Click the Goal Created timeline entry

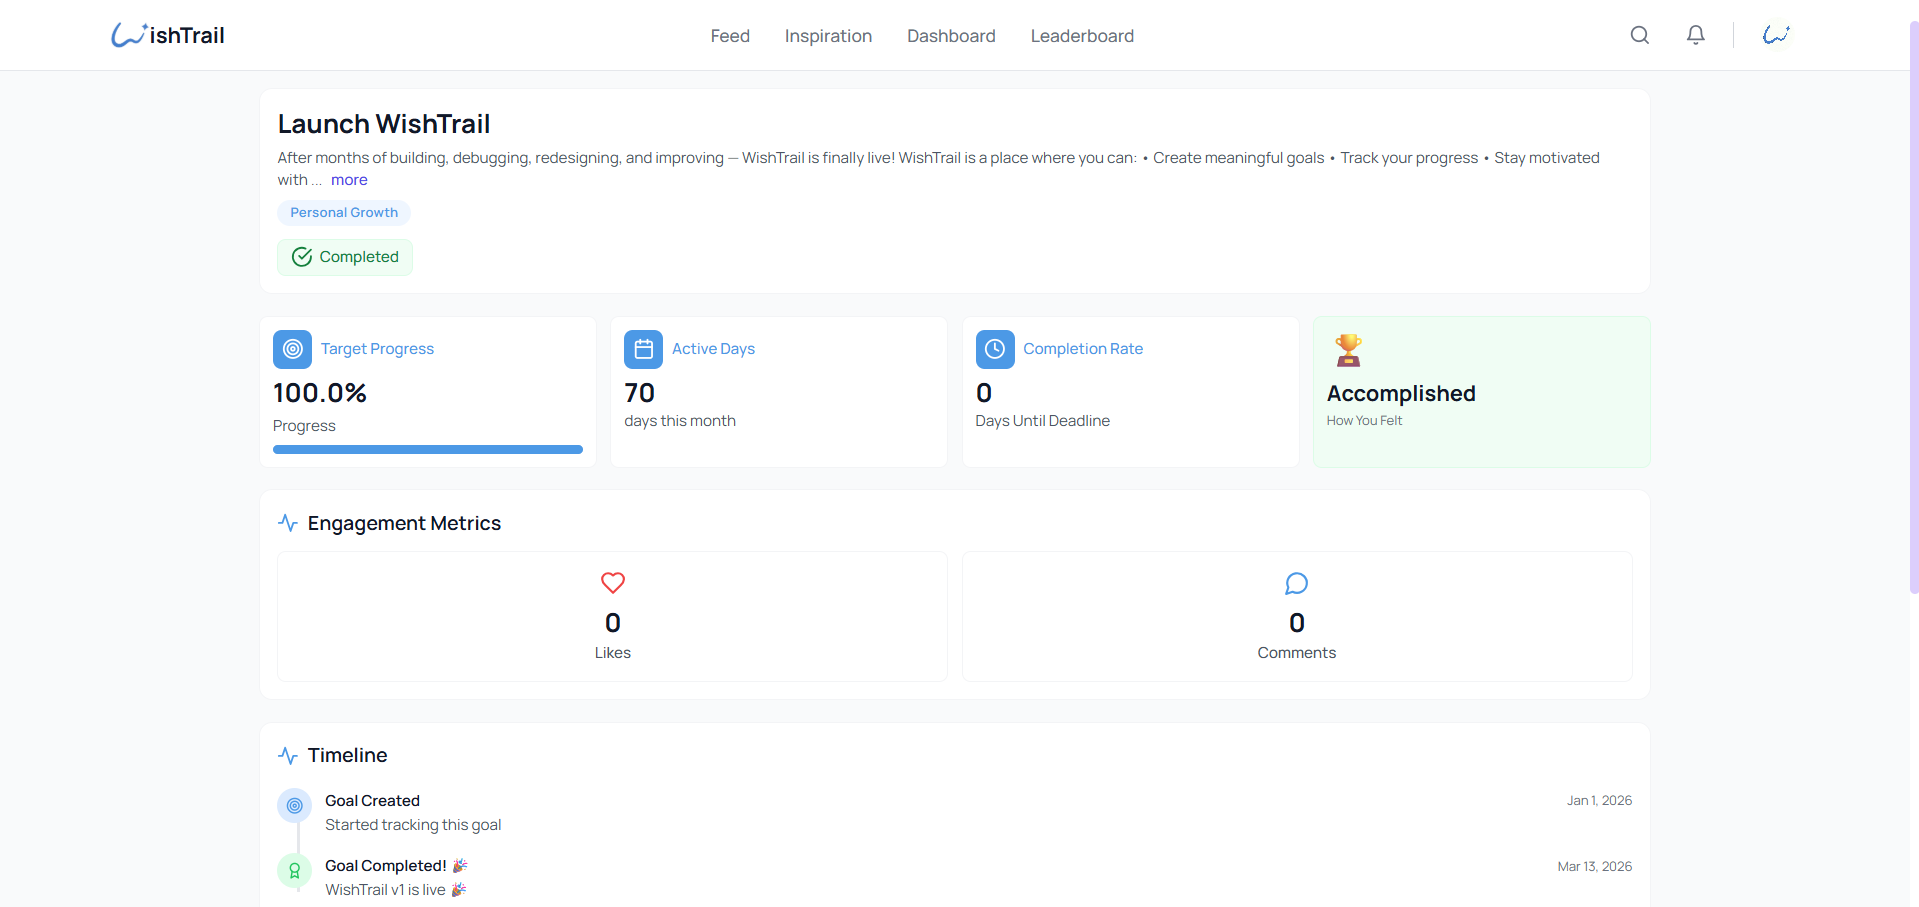(x=372, y=801)
